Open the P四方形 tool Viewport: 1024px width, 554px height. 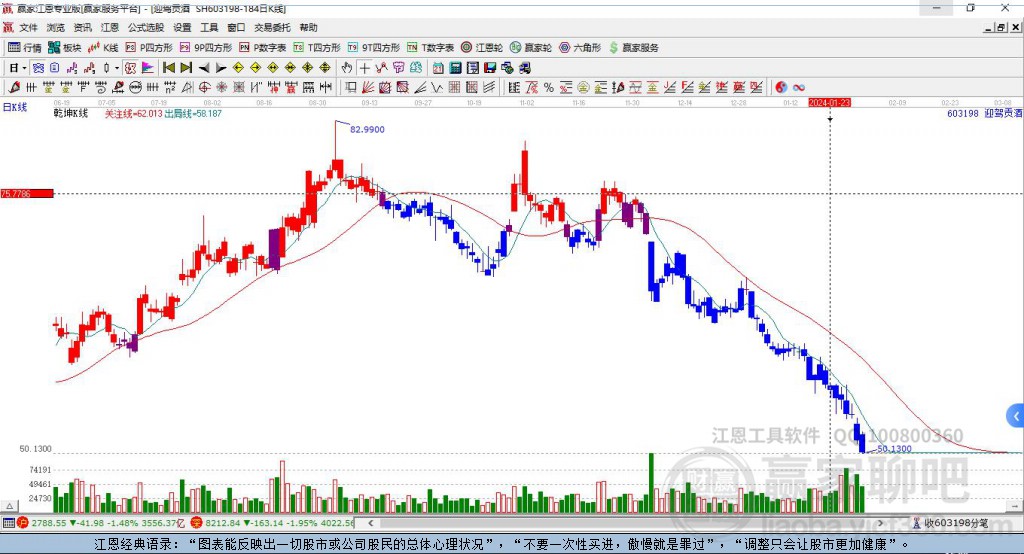coord(149,48)
